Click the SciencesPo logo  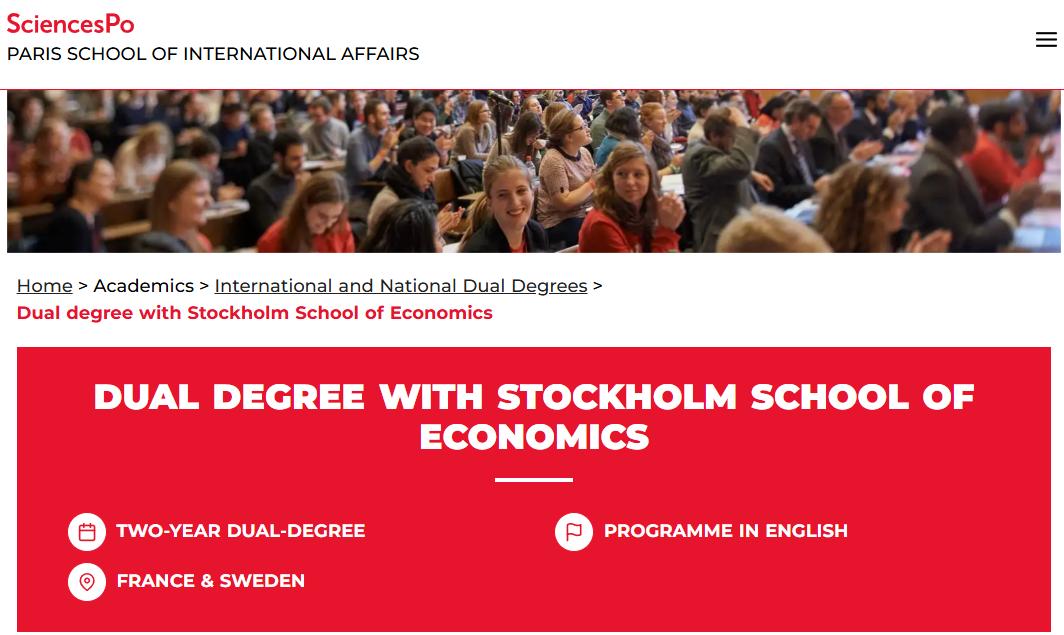tap(70, 23)
